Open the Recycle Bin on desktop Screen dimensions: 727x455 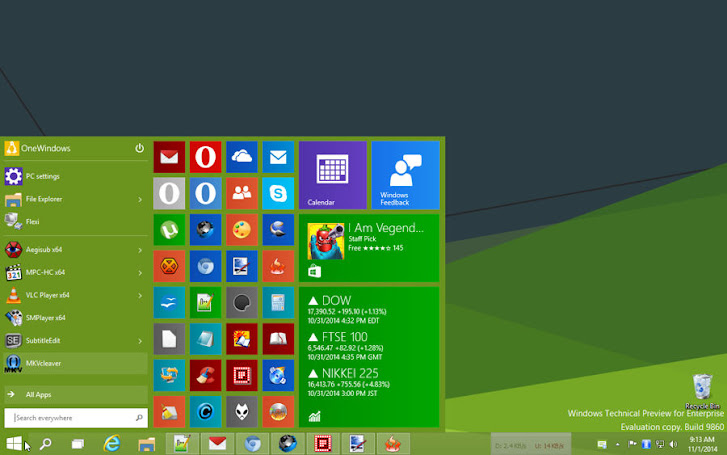click(702, 391)
